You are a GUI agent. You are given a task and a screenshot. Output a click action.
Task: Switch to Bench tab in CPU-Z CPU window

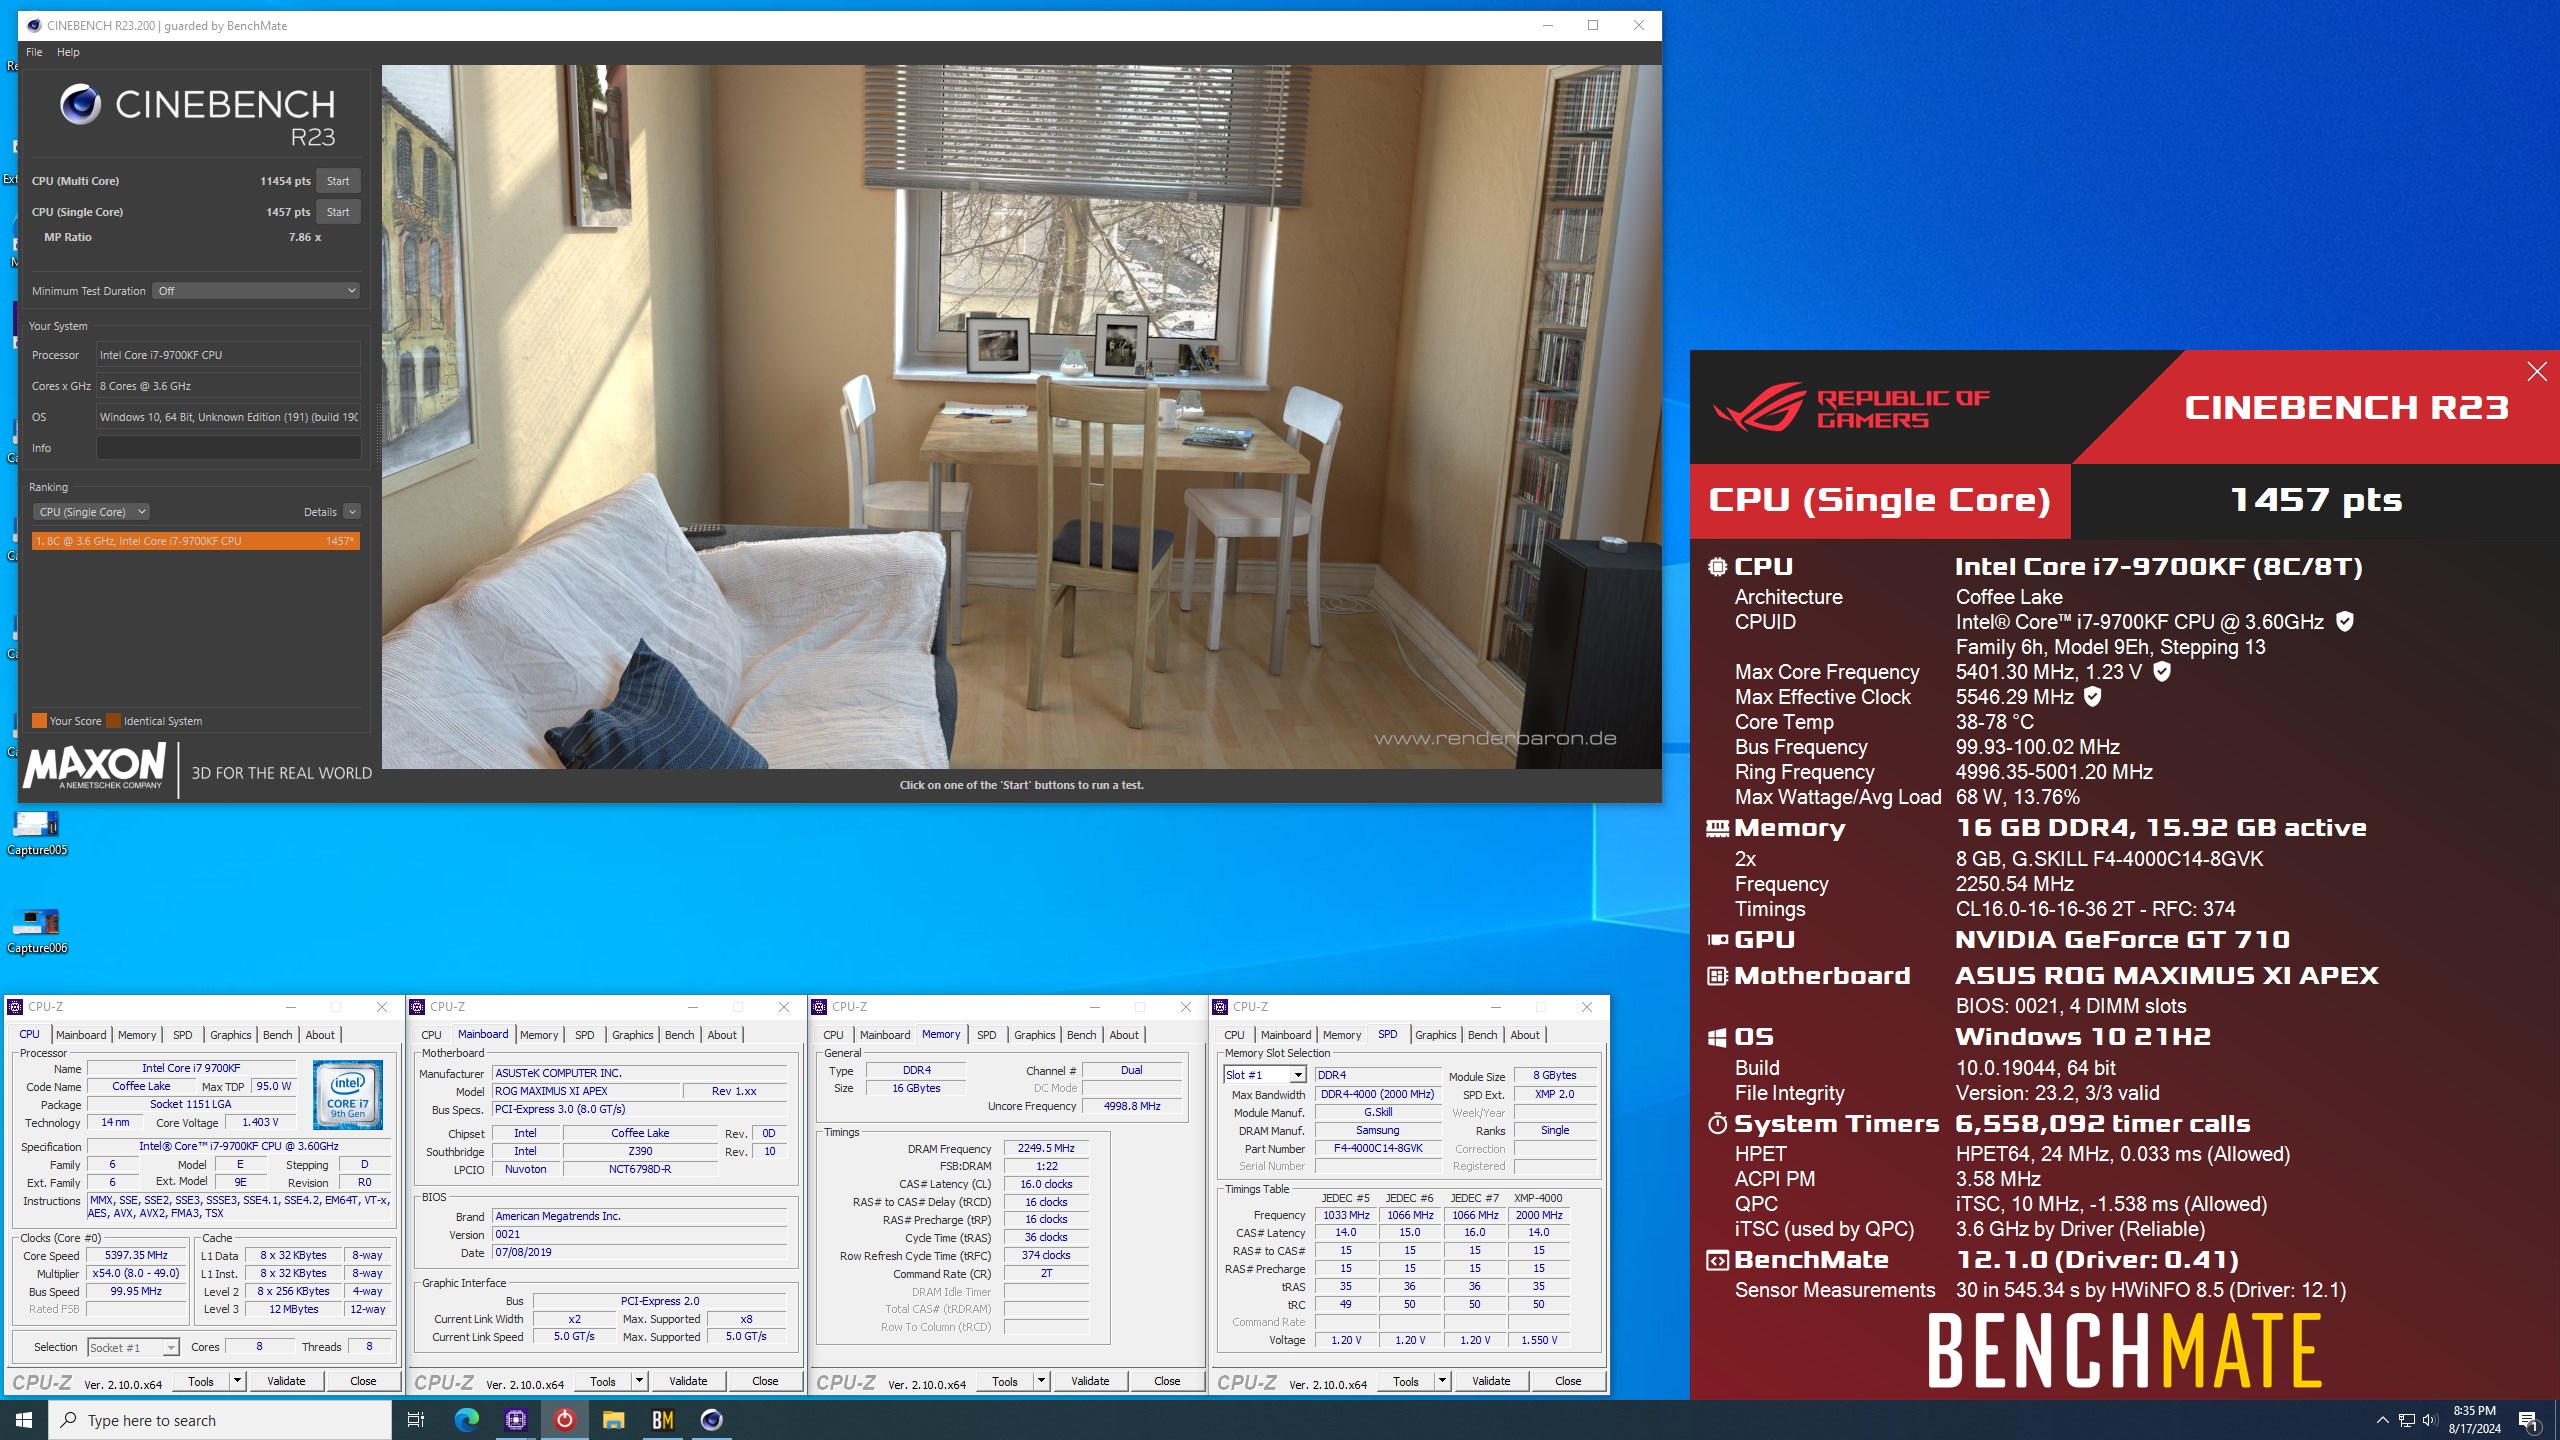[278, 1035]
